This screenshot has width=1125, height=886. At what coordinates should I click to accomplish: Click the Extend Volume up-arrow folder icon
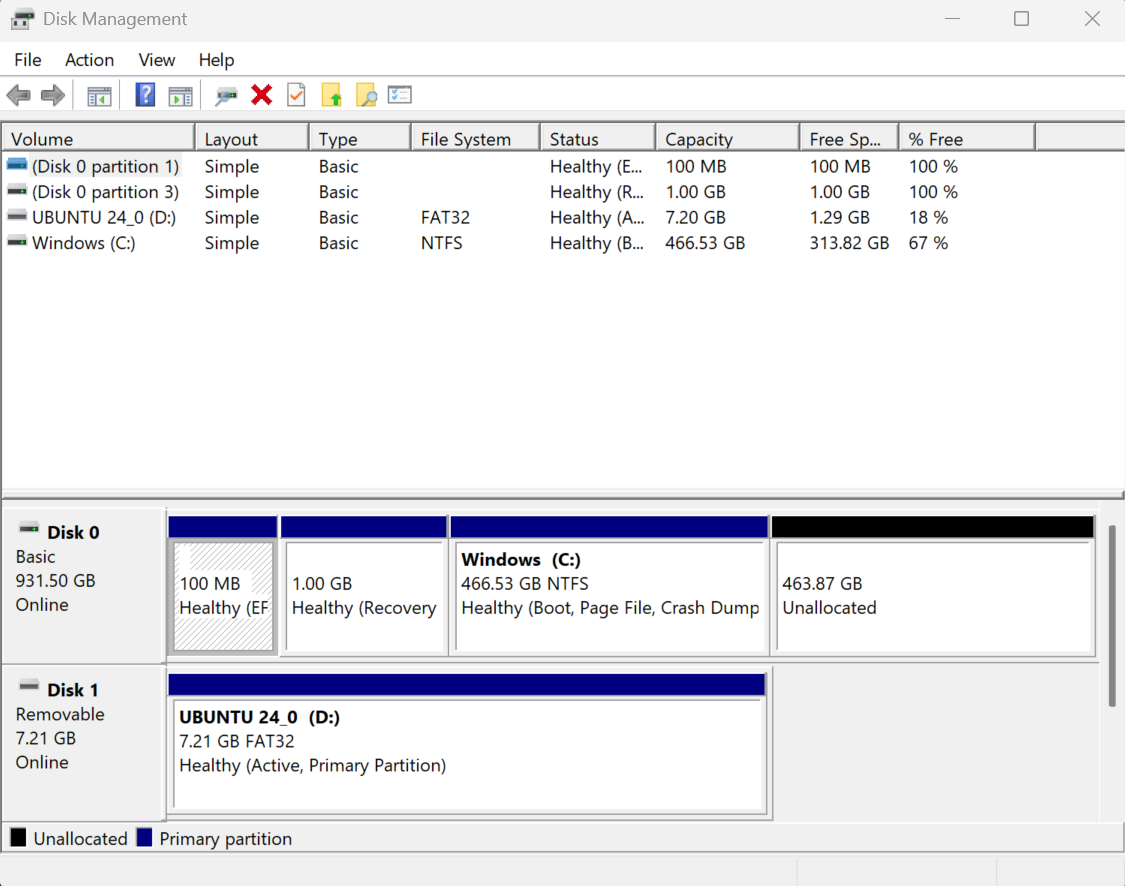point(331,94)
